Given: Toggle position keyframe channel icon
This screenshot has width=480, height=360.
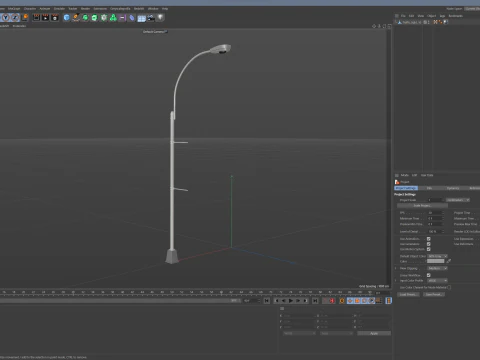Looking at the screenshot, I should click(x=350, y=301).
